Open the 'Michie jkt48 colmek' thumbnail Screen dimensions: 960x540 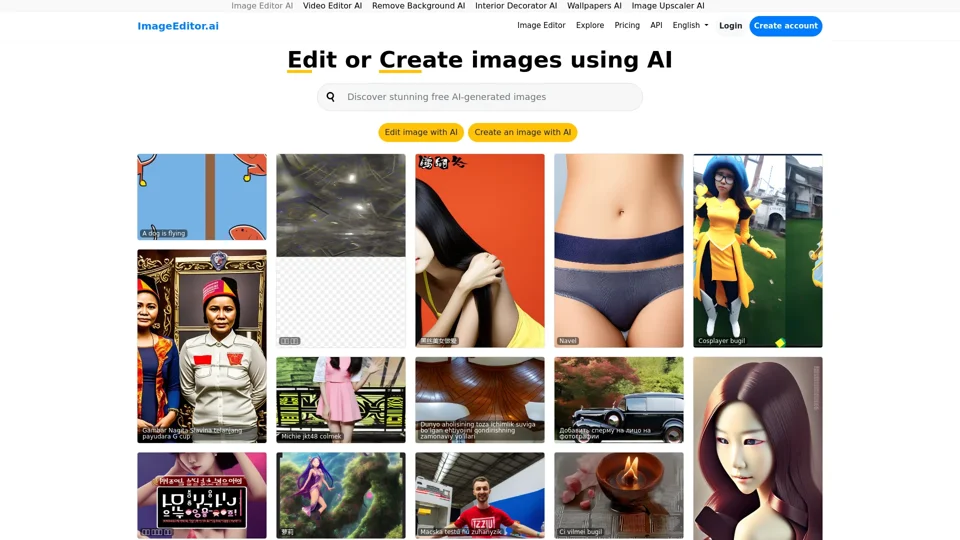coord(341,400)
